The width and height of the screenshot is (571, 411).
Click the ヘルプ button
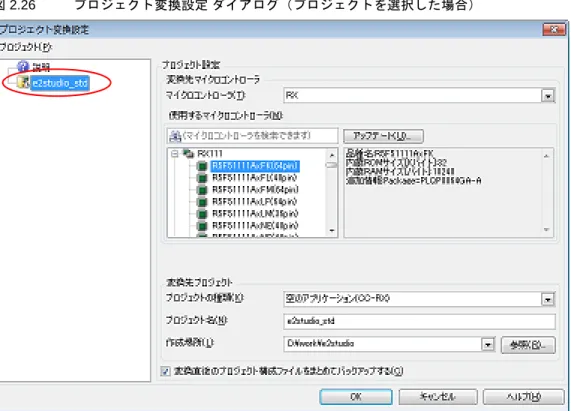(x=523, y=396)
